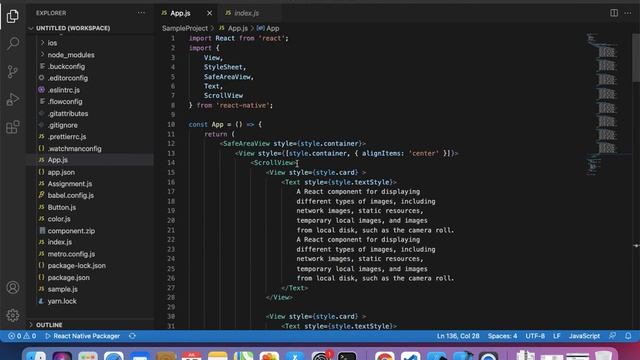Start the React Native Packager
The image size is (640, 360).
pos(82,336)
